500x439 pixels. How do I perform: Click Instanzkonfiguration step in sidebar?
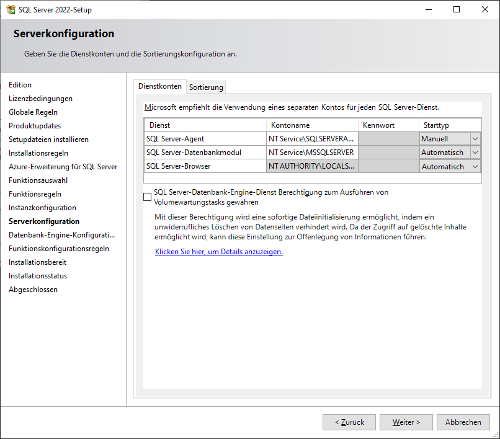pos(42,208)
